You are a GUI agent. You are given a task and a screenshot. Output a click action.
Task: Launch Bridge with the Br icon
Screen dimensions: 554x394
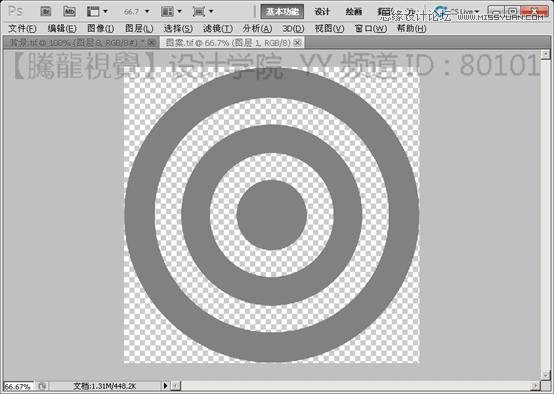coord(46,11)
